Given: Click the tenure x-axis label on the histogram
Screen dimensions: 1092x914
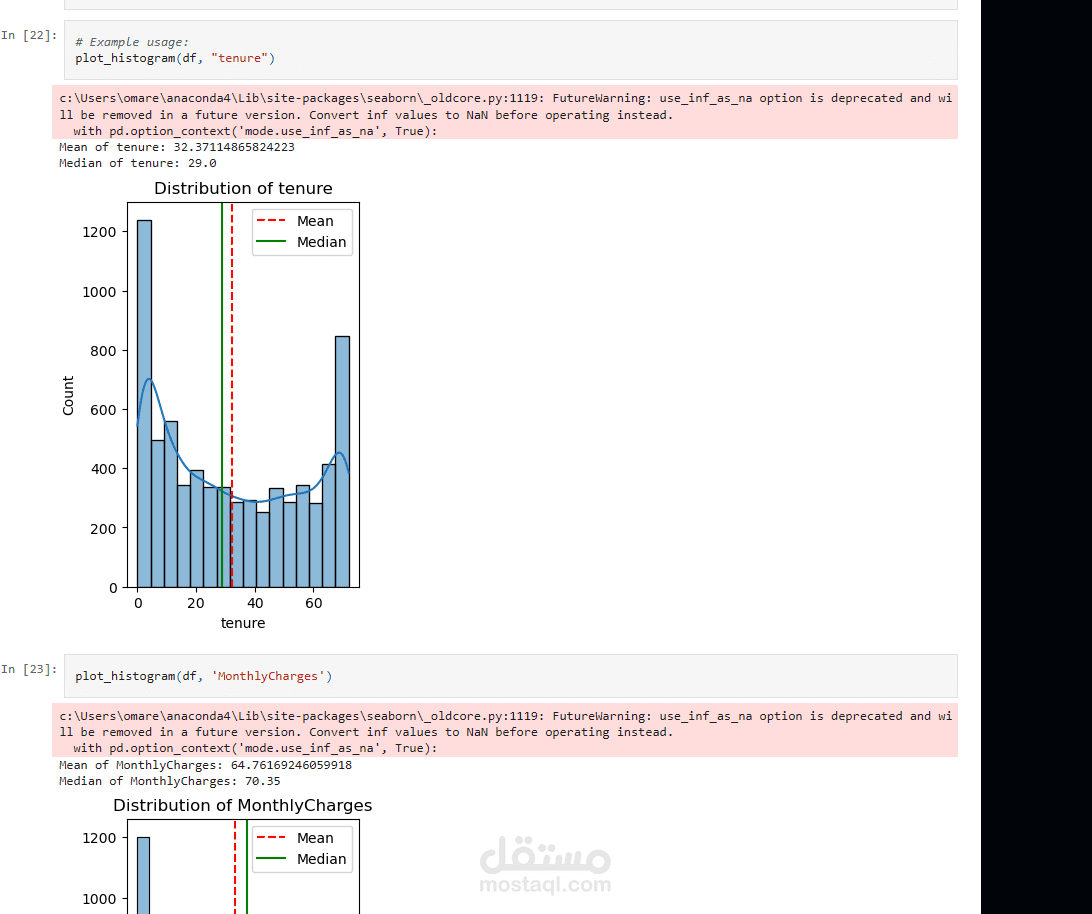Looking at the screenshot, I should click(x=243, y=622).
